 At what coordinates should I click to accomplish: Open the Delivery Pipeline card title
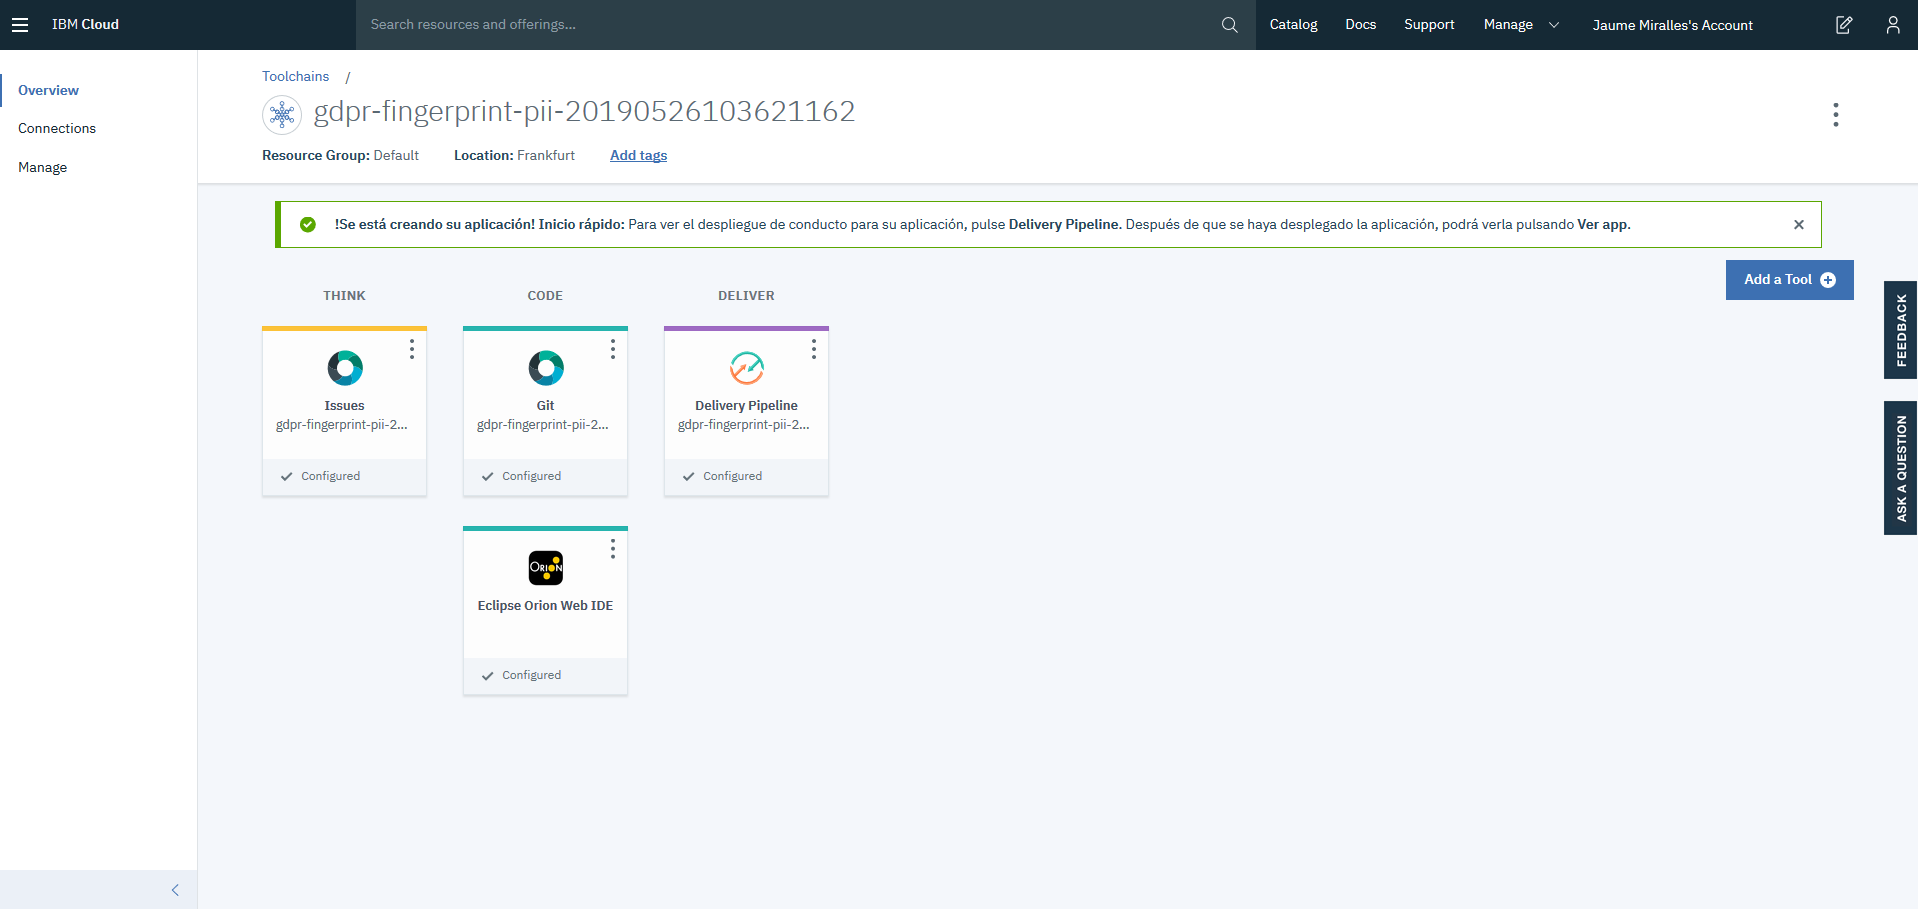coord(746,406)
